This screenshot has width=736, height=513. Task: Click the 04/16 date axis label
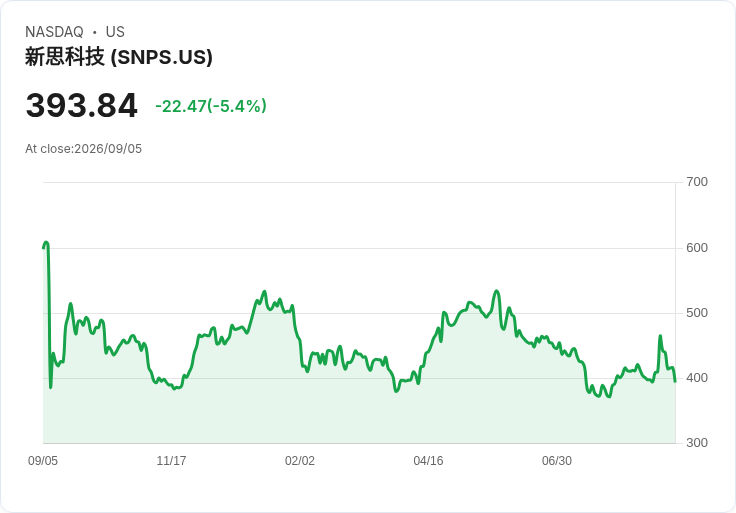click(x=428, y=461)
